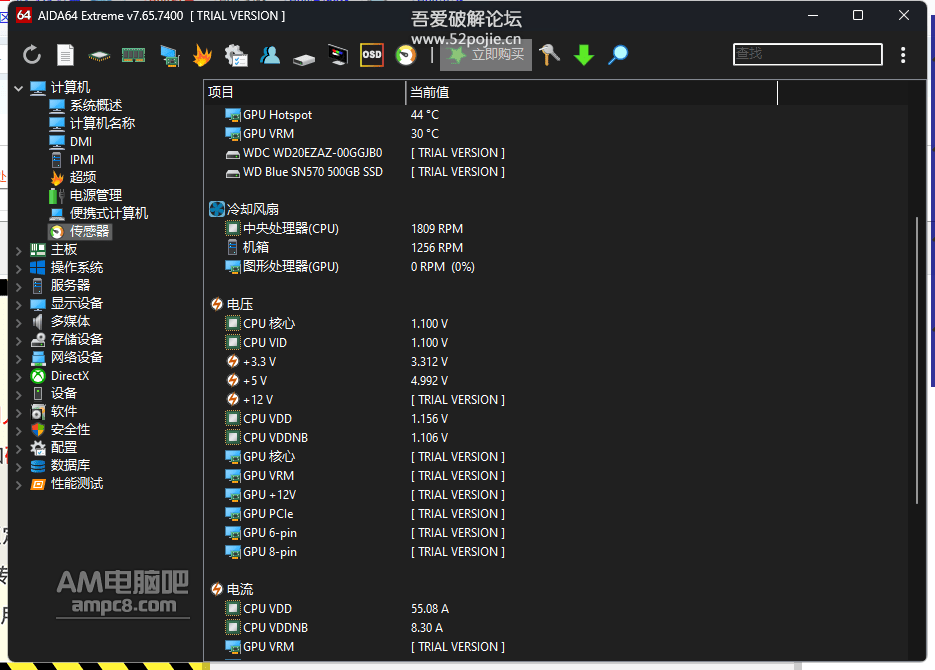Screen dimensions: 935x670
Task: Expand the 服务器 tree node
Action: 18,287
